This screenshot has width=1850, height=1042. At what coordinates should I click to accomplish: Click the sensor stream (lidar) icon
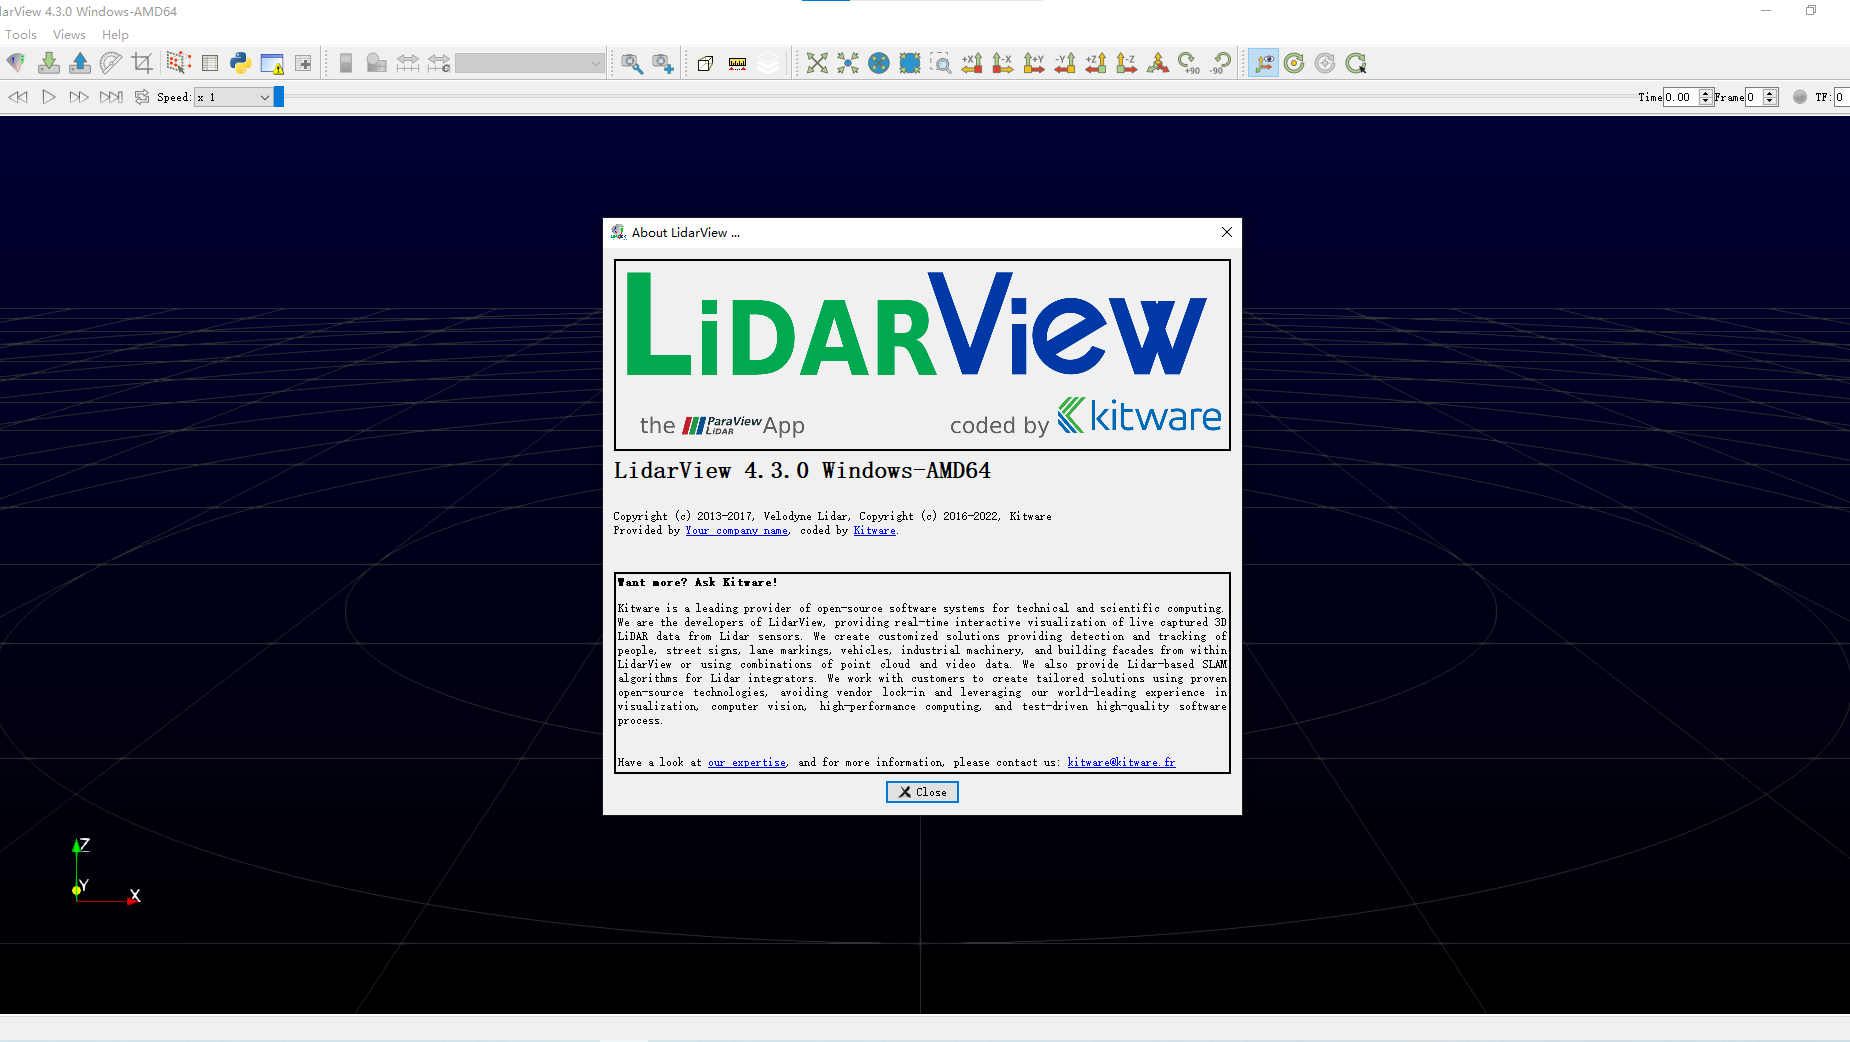(x=16, y=63)
